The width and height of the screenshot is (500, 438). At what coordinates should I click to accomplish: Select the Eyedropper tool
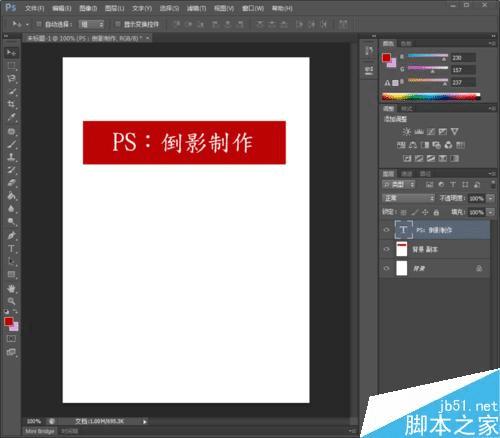(x=11, y=117)
